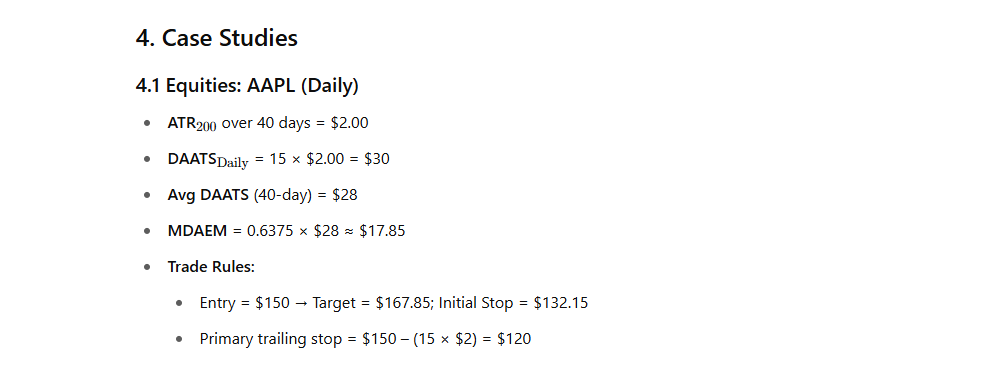Screen dimensions: 999x366
Task: Click the '0.6375 × $28 ≈ $17.85' calculation
Action: (326, 230)
